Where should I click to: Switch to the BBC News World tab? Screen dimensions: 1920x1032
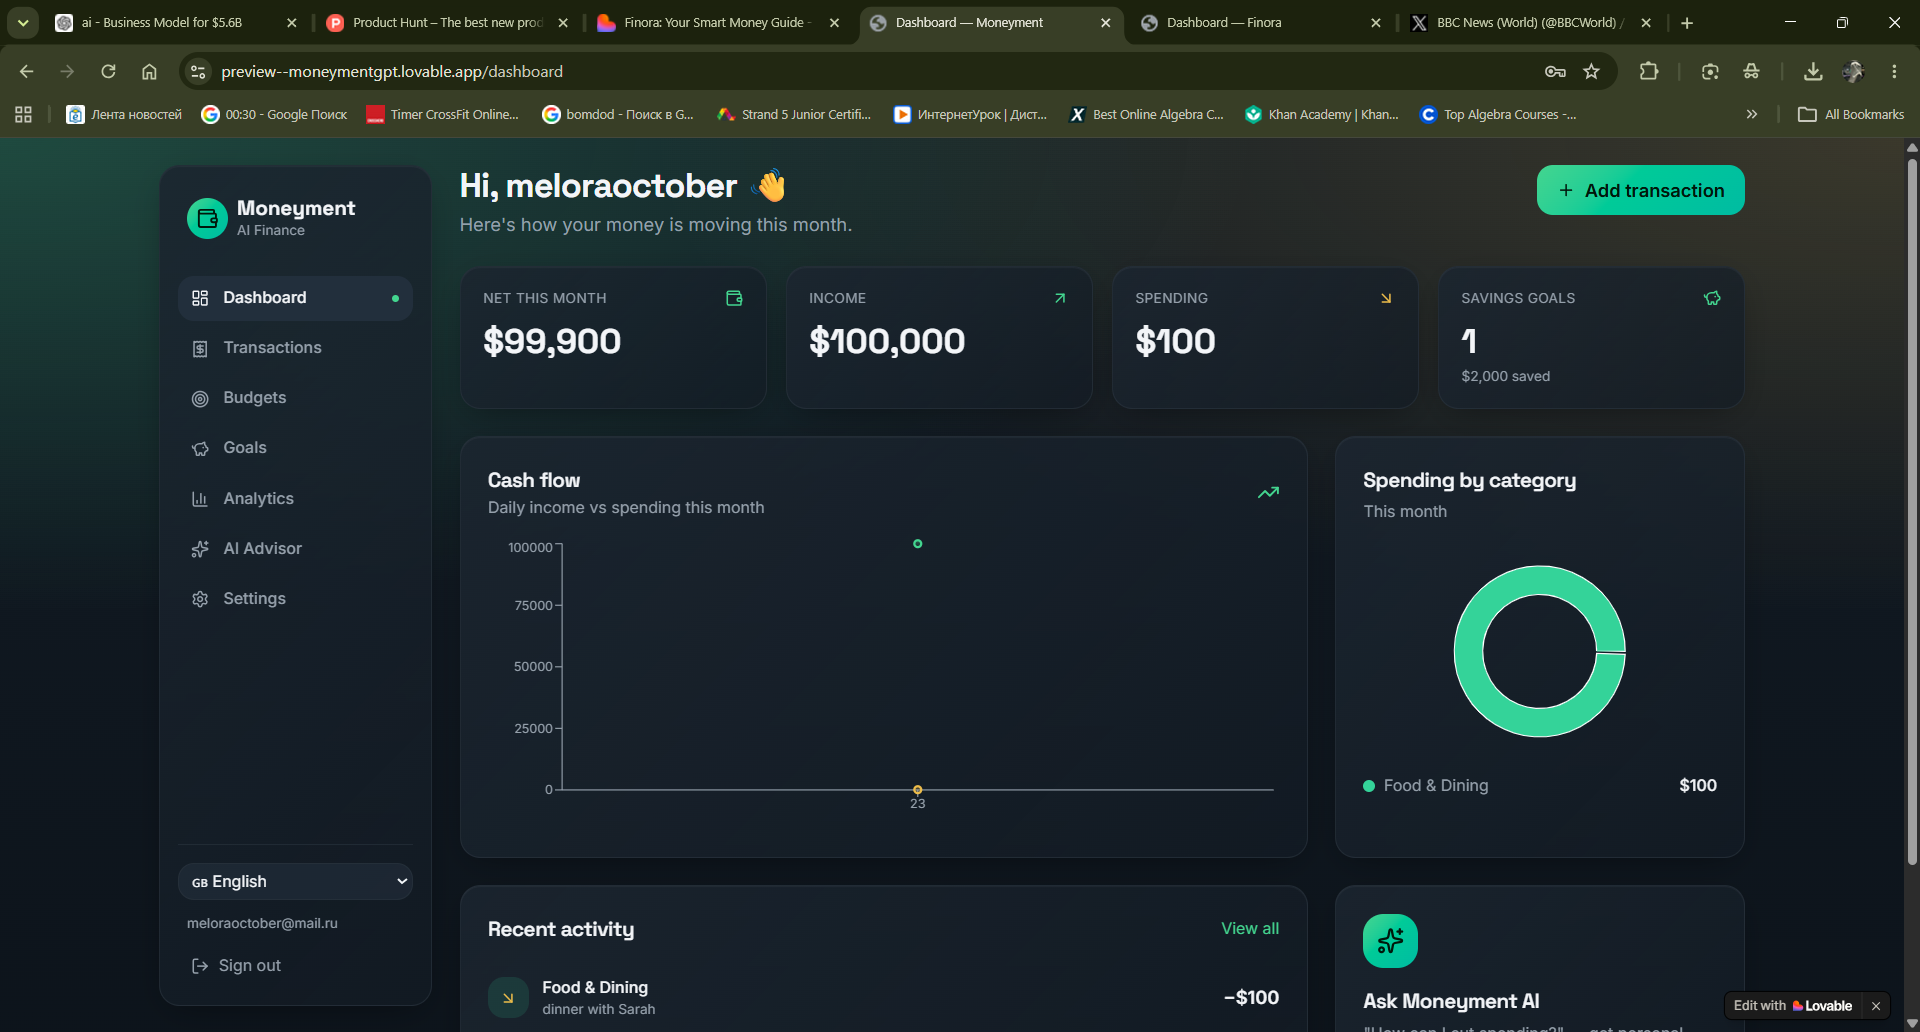click(x=1530, y=22)
